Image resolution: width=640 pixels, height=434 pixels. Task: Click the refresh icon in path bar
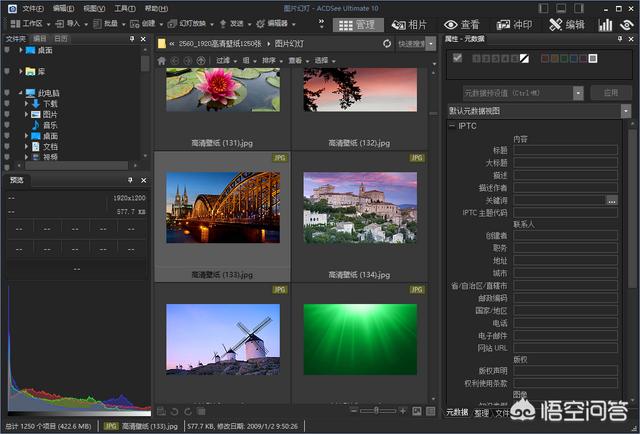point(387,44)
